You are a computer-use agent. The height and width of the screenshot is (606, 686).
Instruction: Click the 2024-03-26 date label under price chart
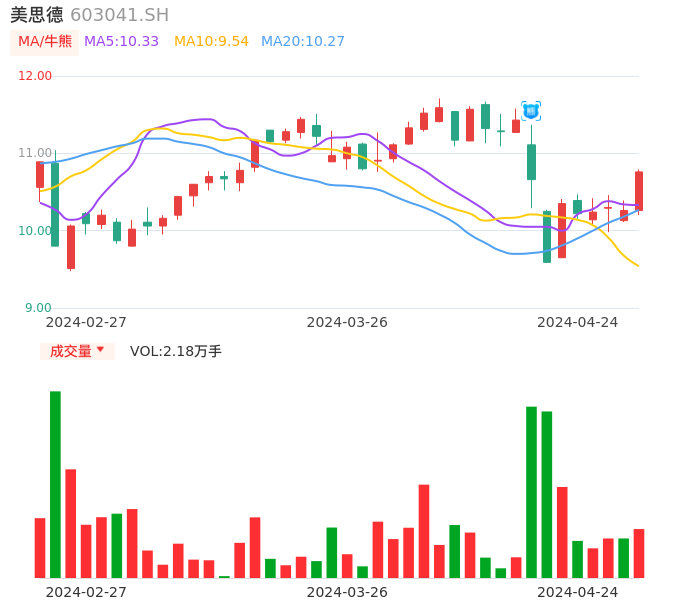[x=347, y=322]
